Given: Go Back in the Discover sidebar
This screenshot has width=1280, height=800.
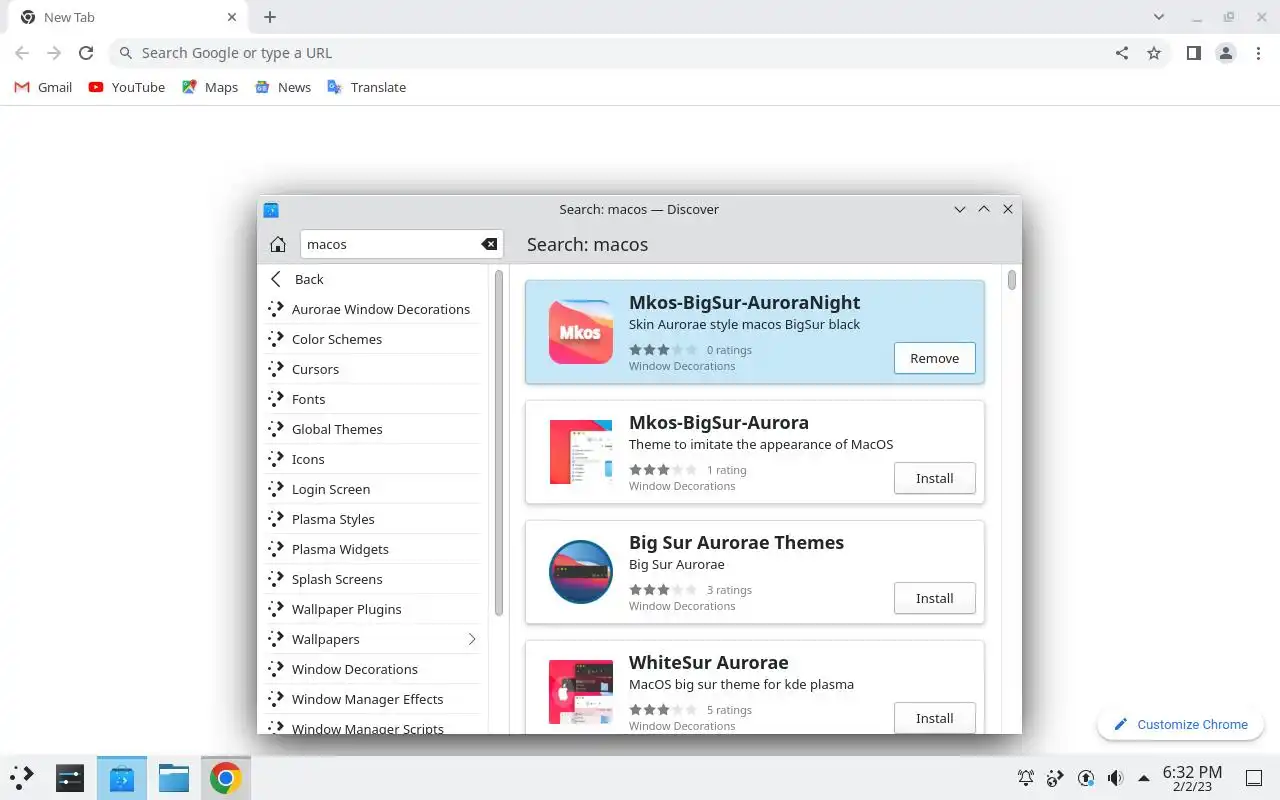Looking at the screenshot, I should 374,279.
